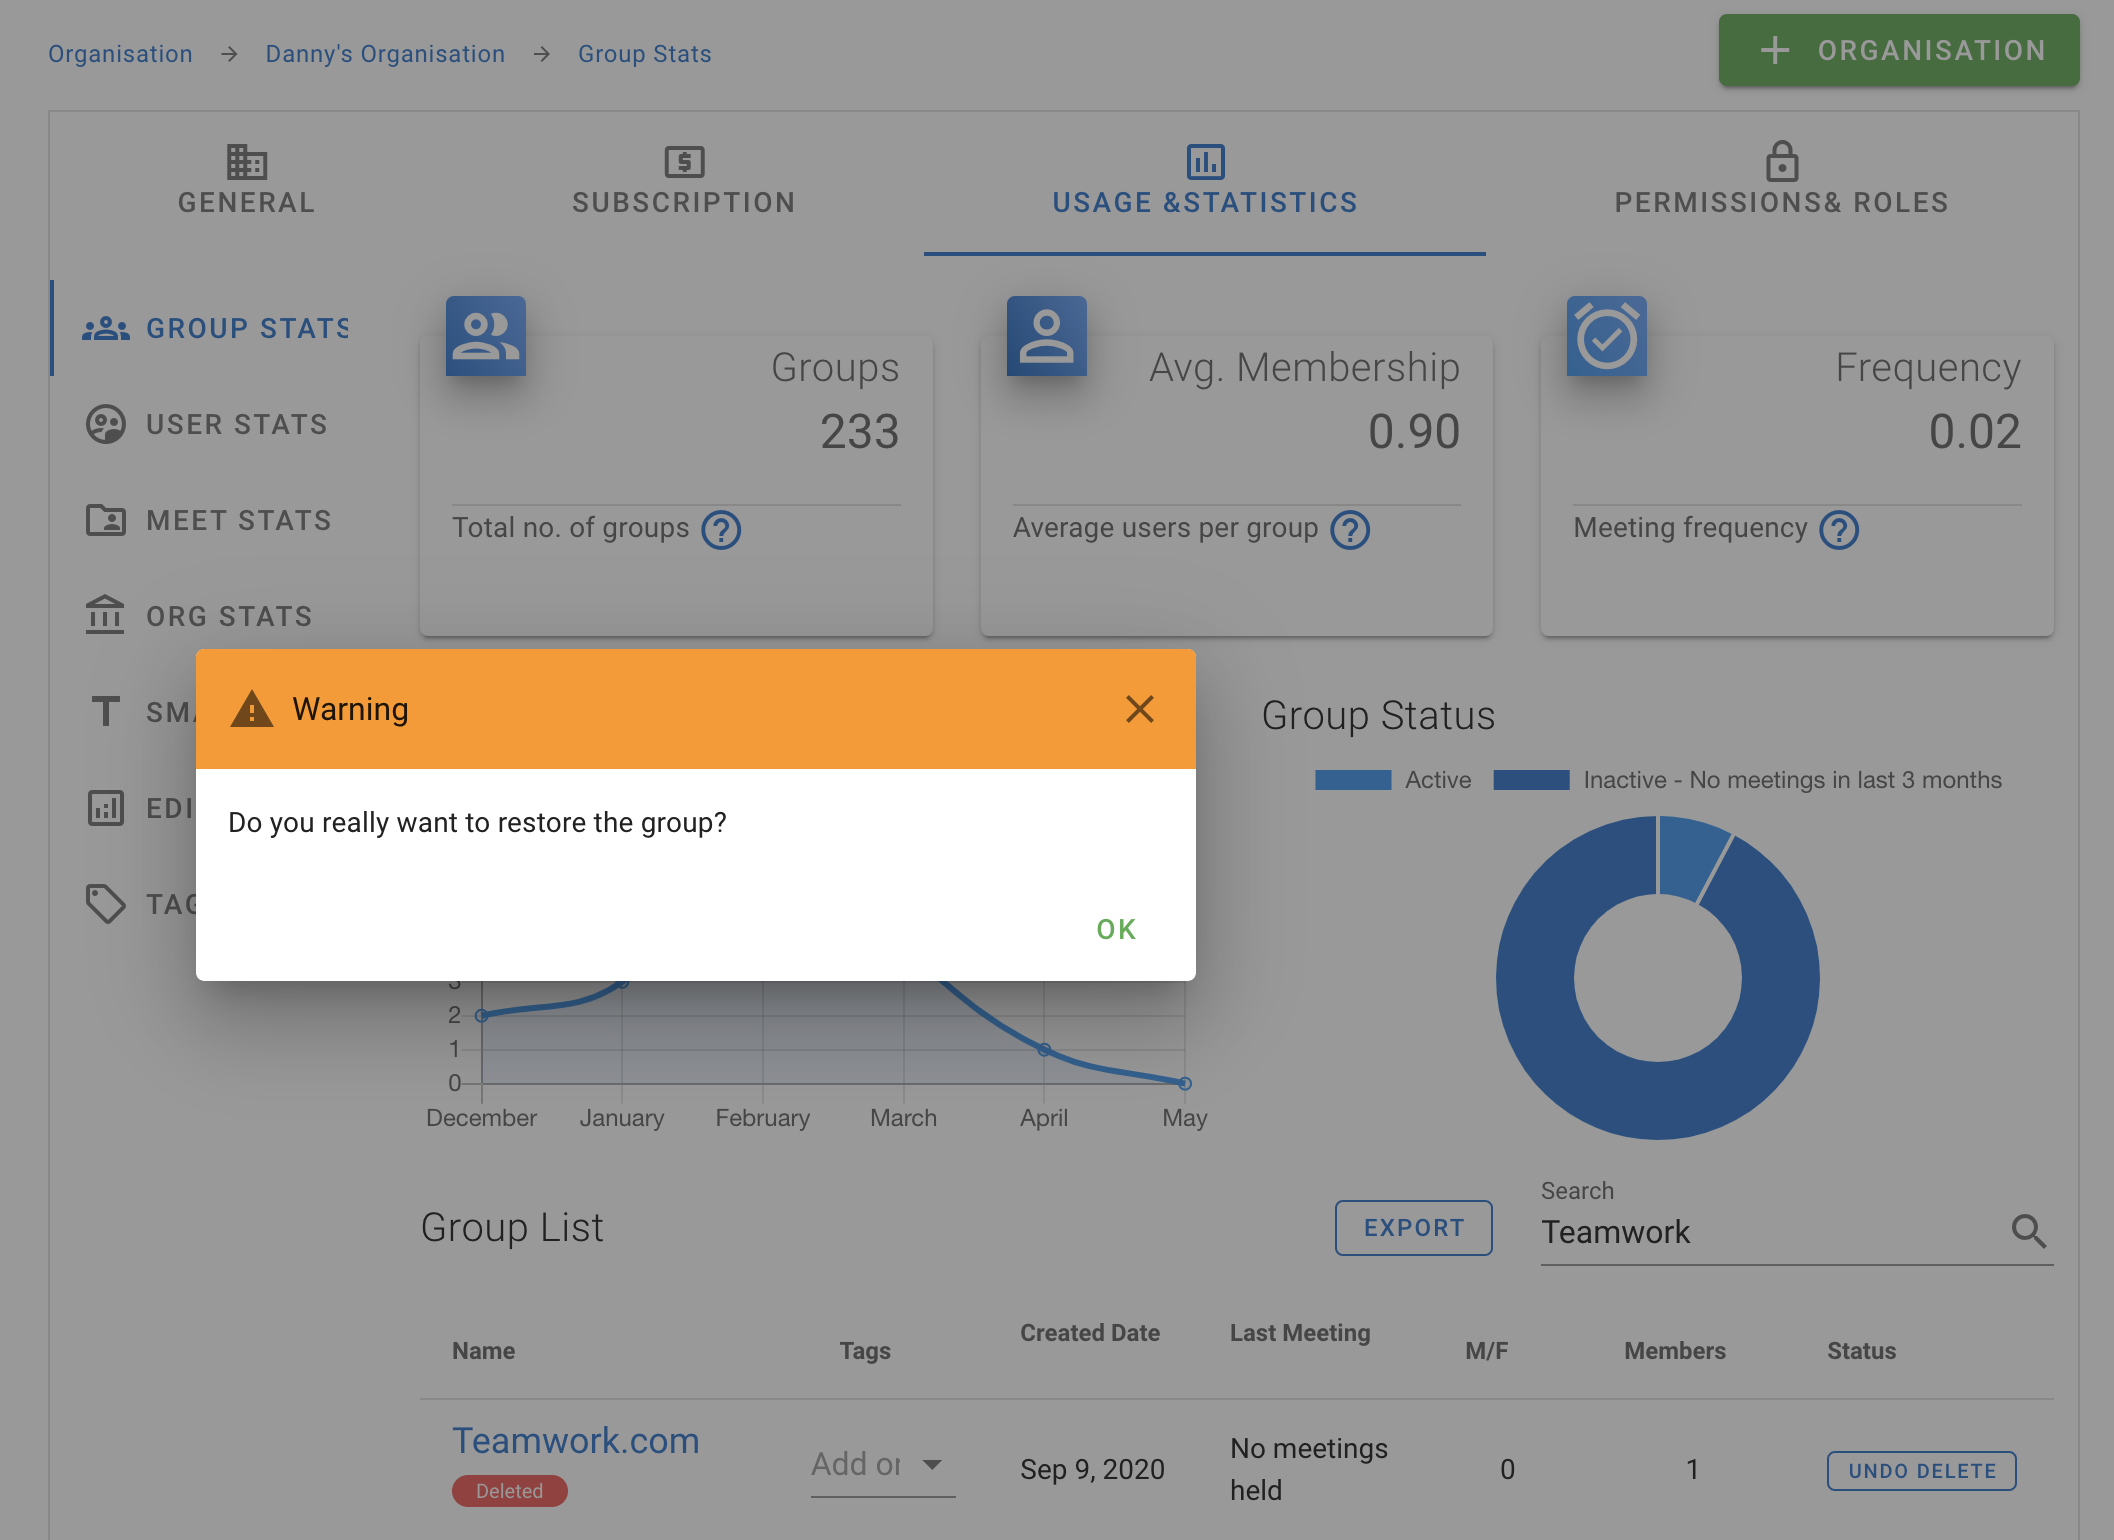The height and width of the screenshot is (1540, 2114).
Task: Show help for Meeting frequency
Action: point(1839,529)
